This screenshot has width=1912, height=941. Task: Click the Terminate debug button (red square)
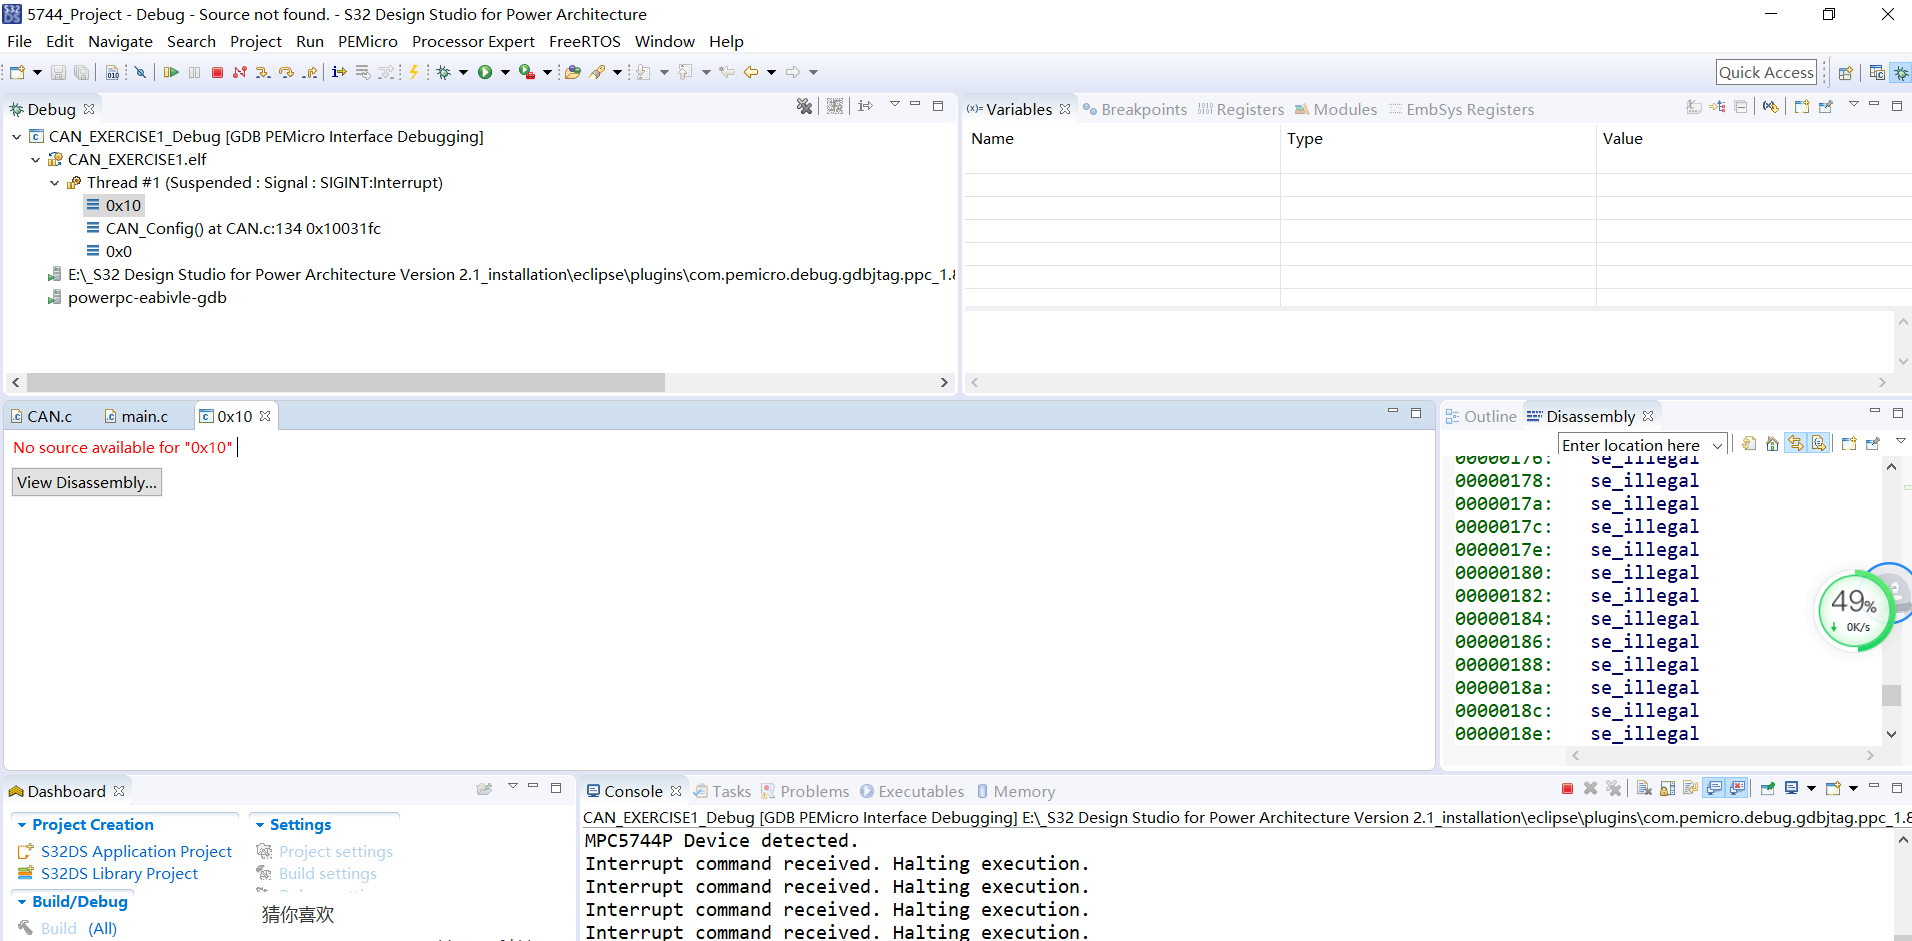[x=217, y=71]
